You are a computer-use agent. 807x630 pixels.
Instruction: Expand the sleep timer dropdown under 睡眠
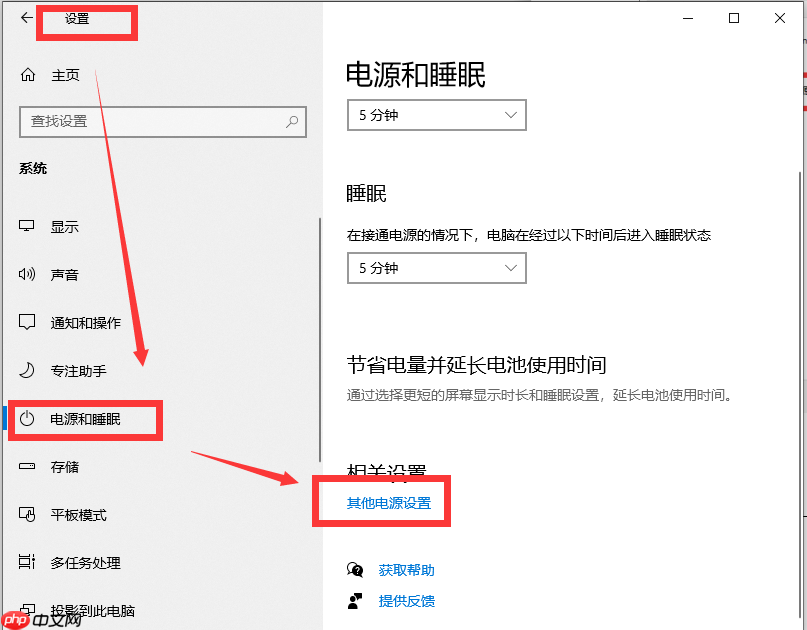tap(436, 268)
